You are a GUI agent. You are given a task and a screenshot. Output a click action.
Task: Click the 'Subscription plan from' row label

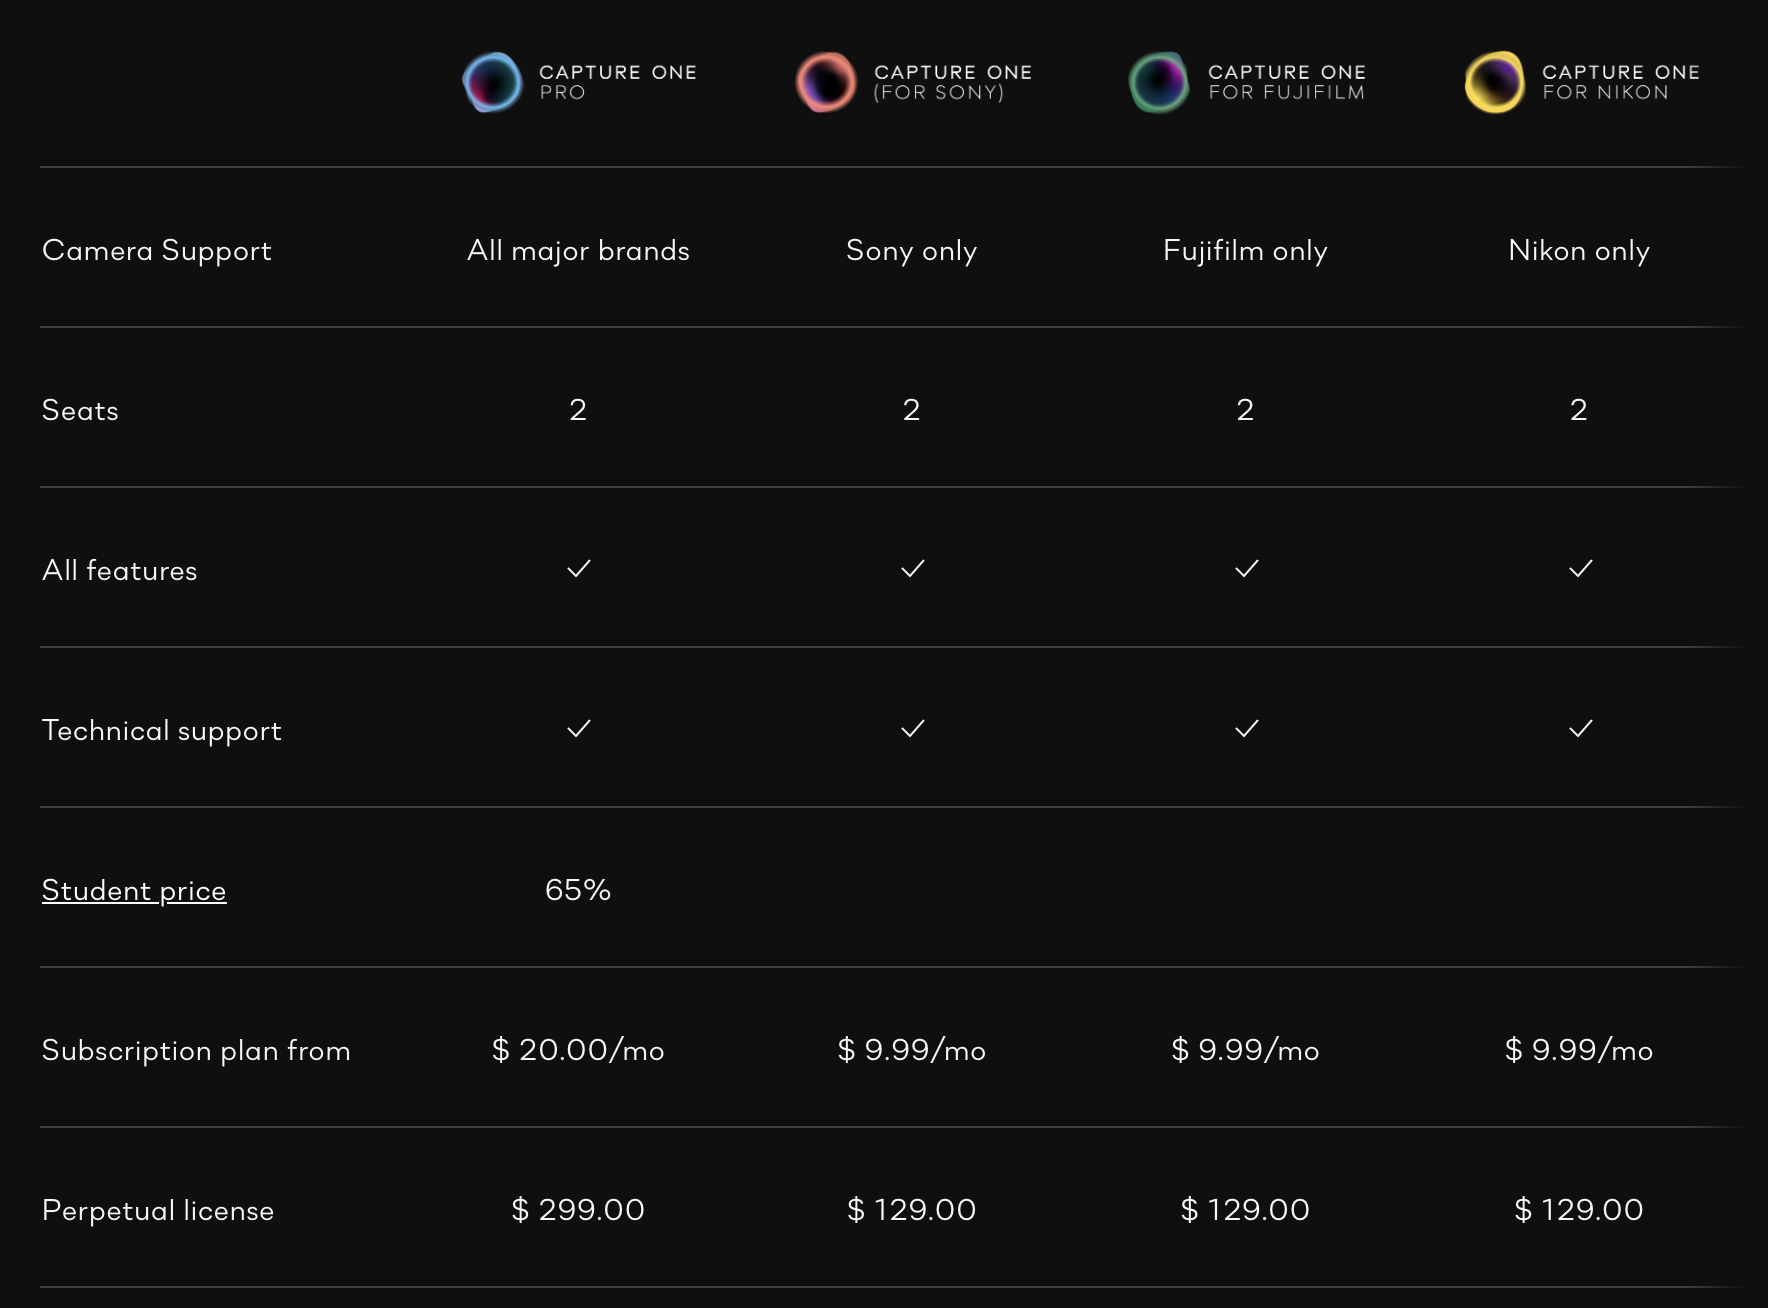point(196,1050)
